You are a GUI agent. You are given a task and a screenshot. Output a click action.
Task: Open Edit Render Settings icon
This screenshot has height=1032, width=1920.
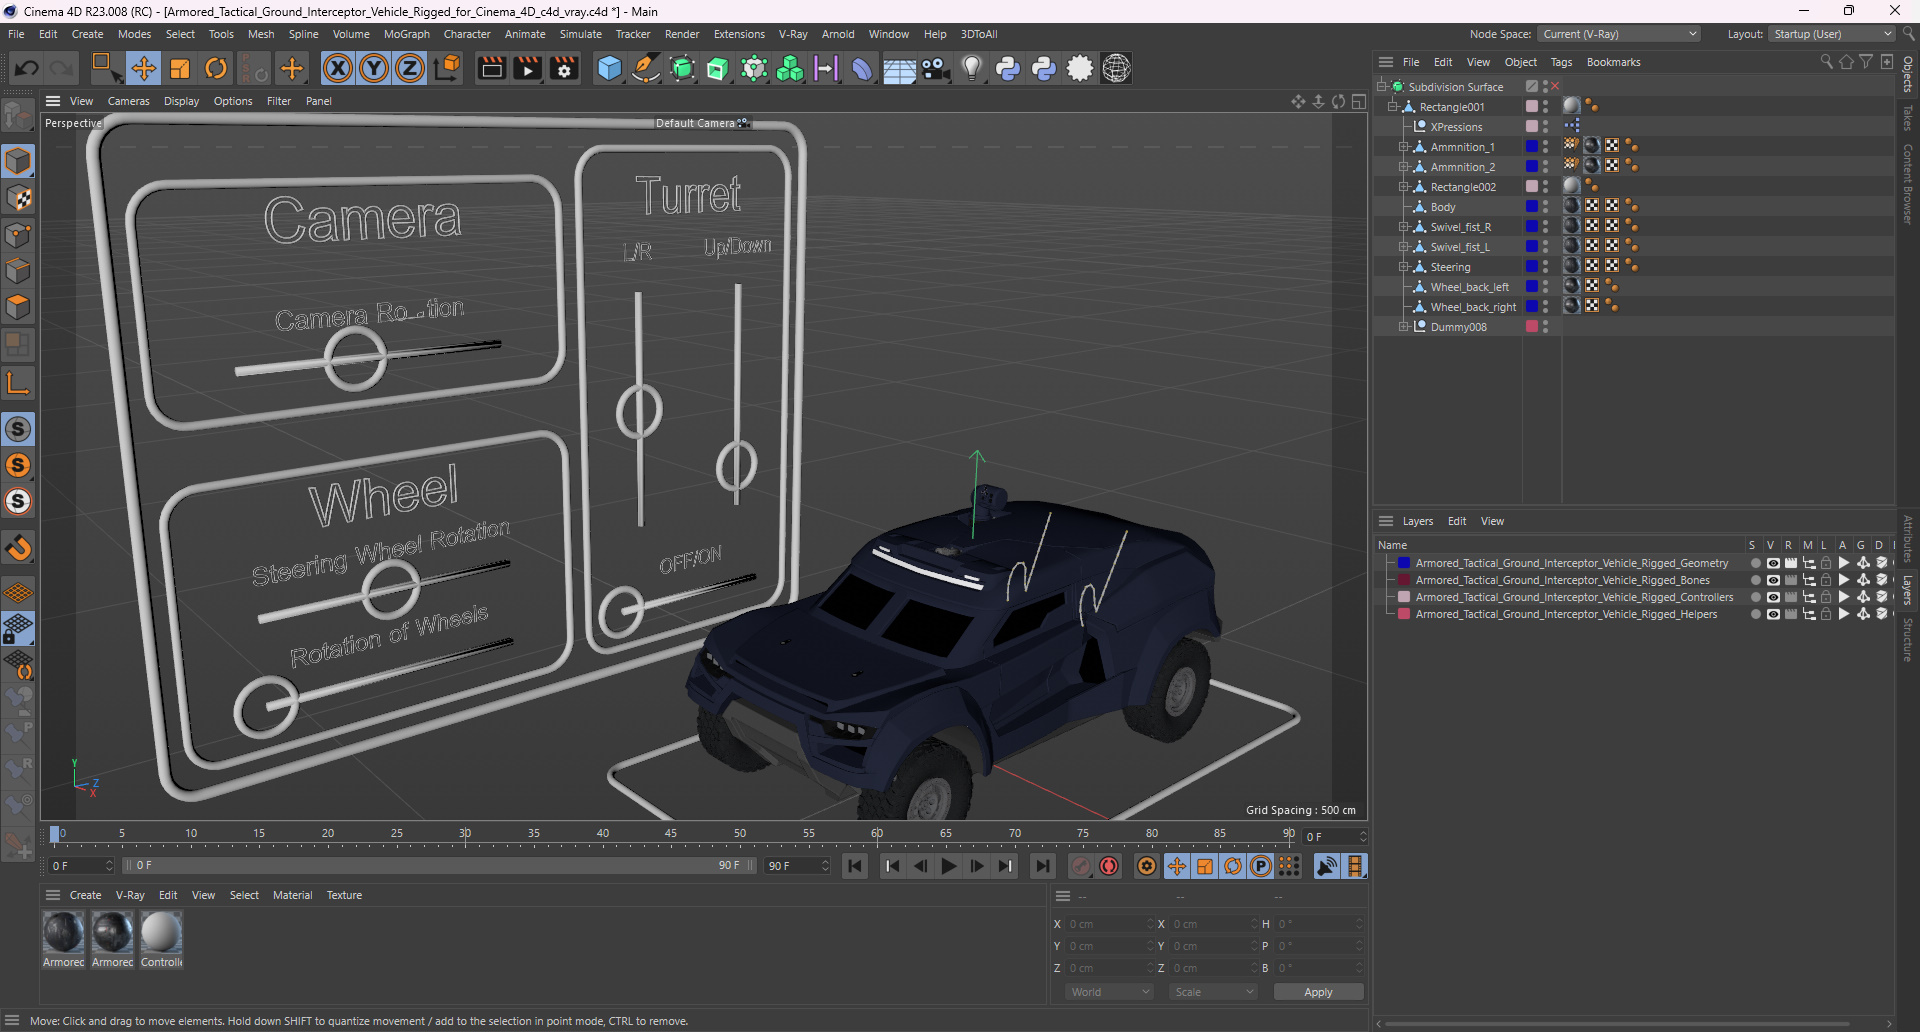pos(565,68)
